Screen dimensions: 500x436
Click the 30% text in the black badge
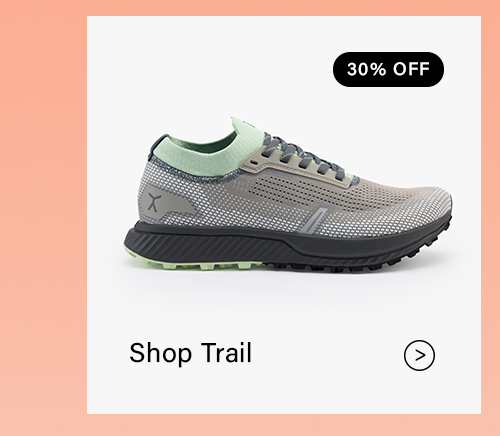click(366, 69)
